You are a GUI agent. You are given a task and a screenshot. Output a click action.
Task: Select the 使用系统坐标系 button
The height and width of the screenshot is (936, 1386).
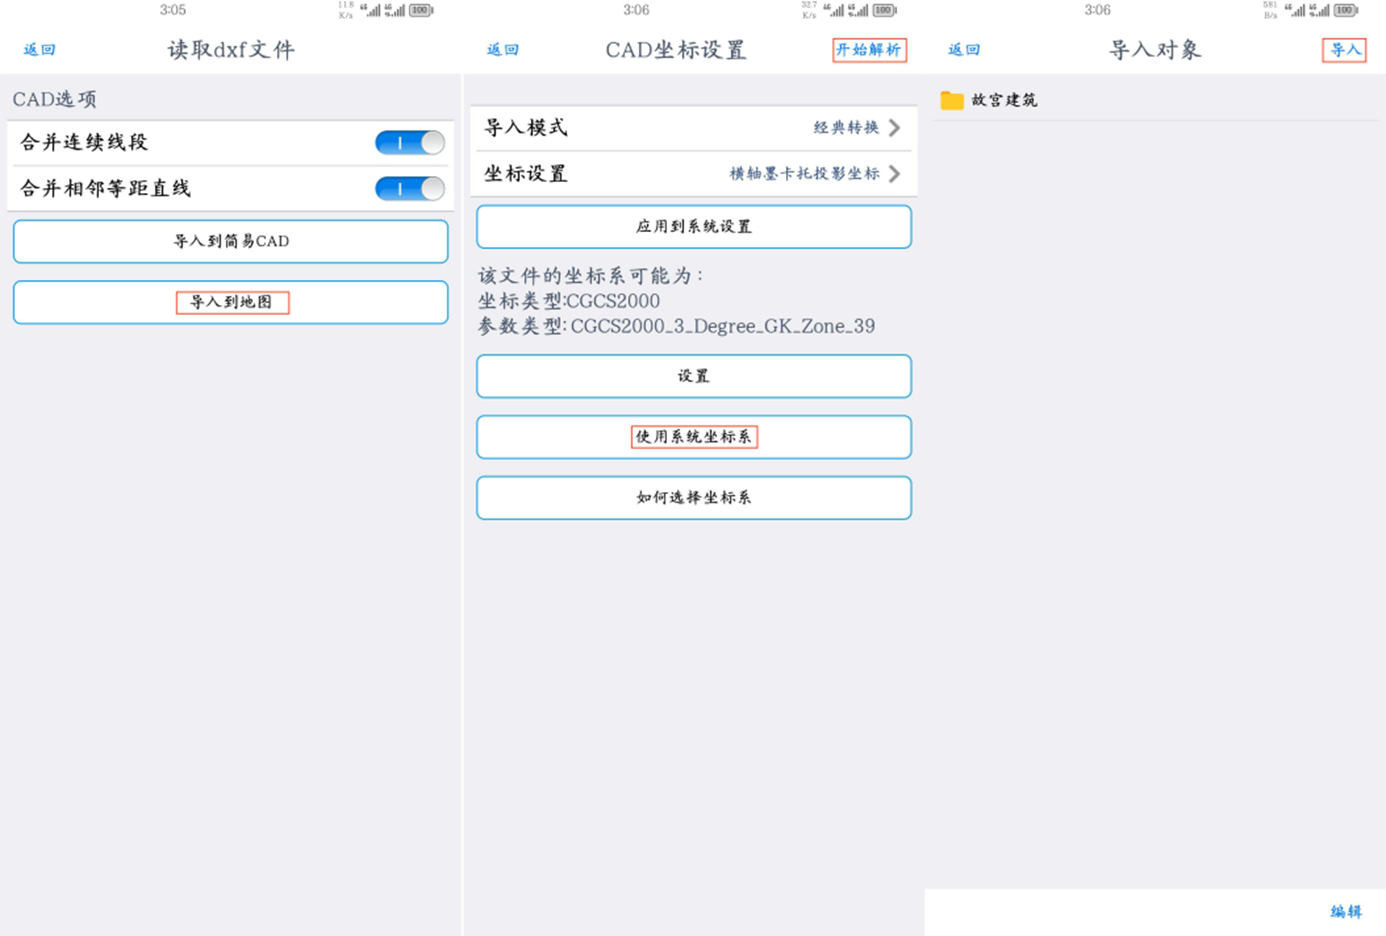693,437
